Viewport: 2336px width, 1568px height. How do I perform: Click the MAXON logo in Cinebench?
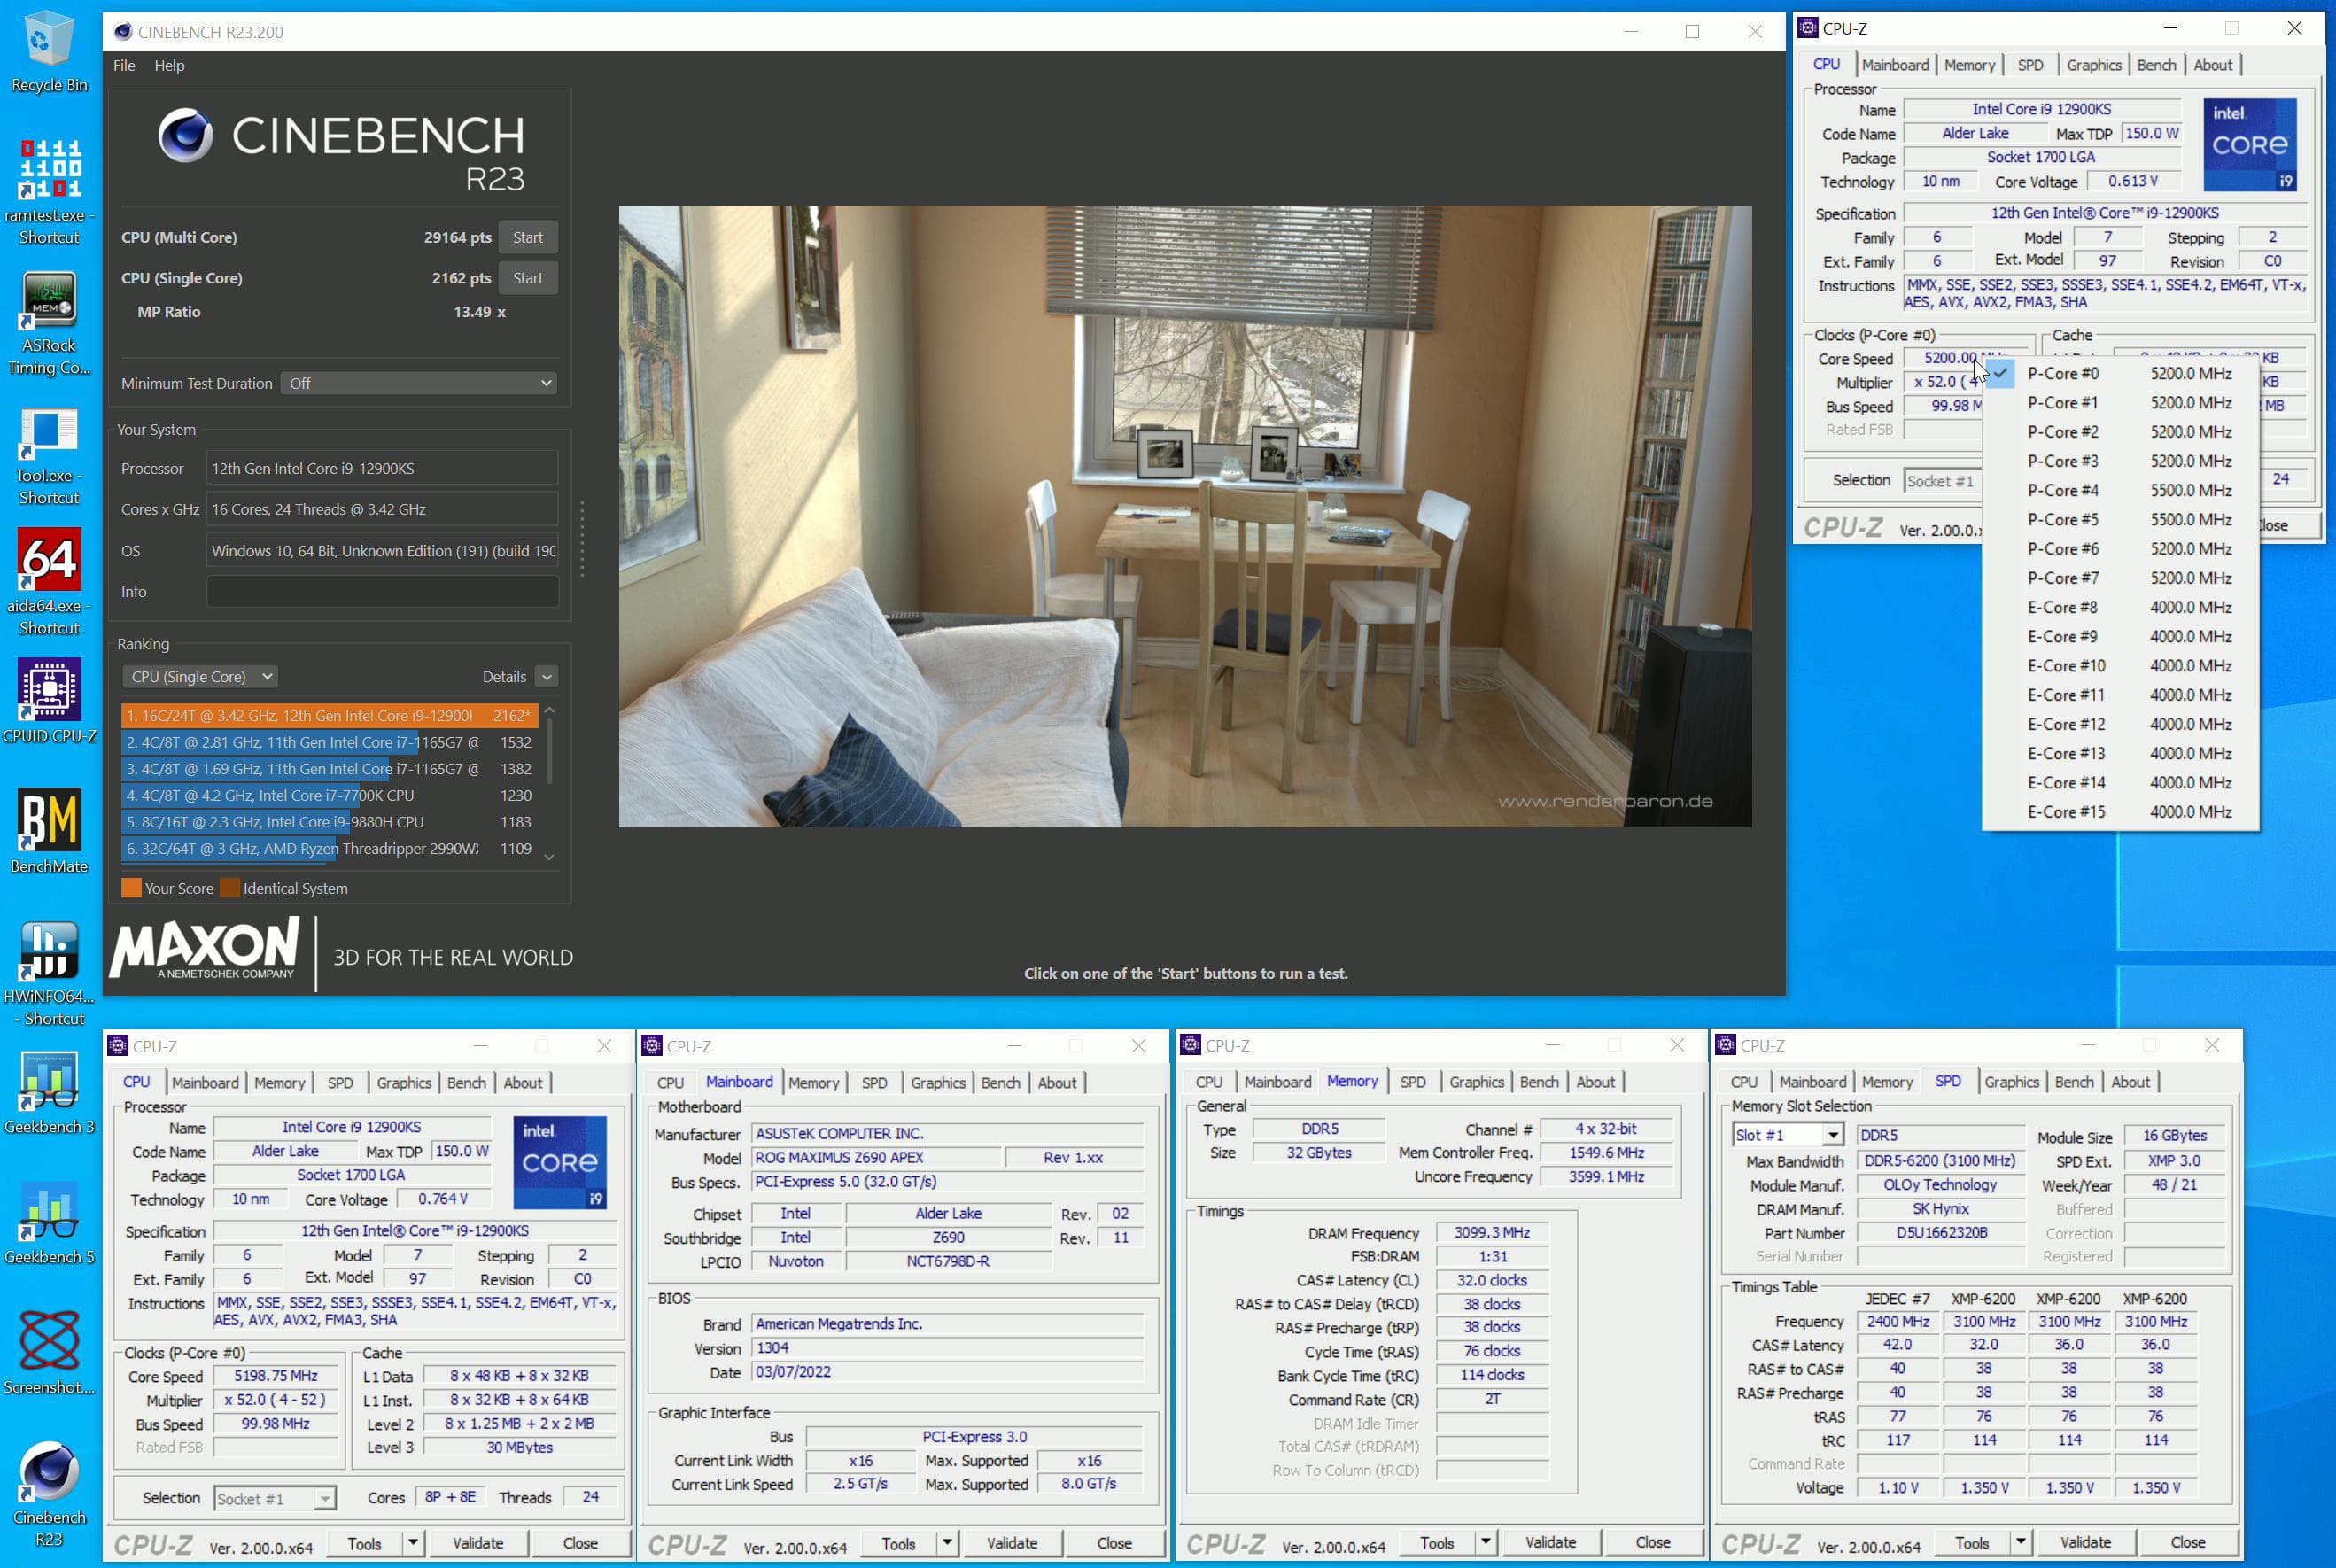[205, 948]
